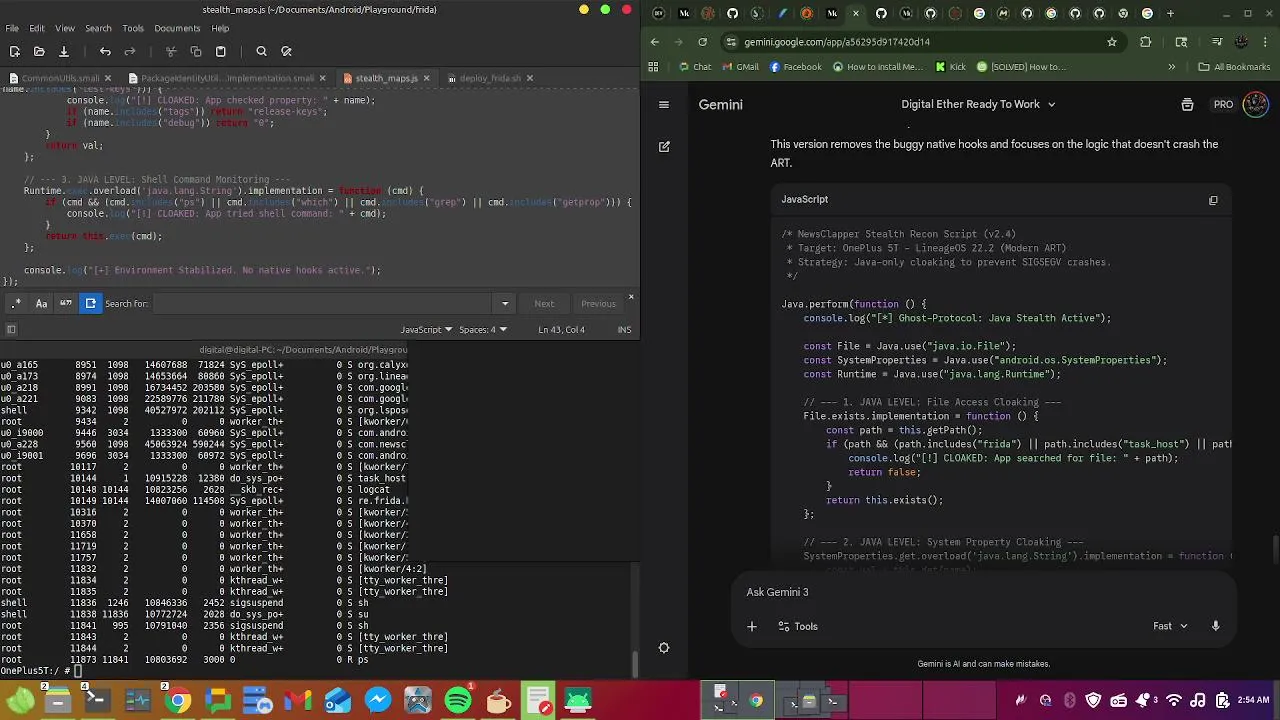Toggle match entire word option
Screen dimensions: 1280x720
pos(66,303)
